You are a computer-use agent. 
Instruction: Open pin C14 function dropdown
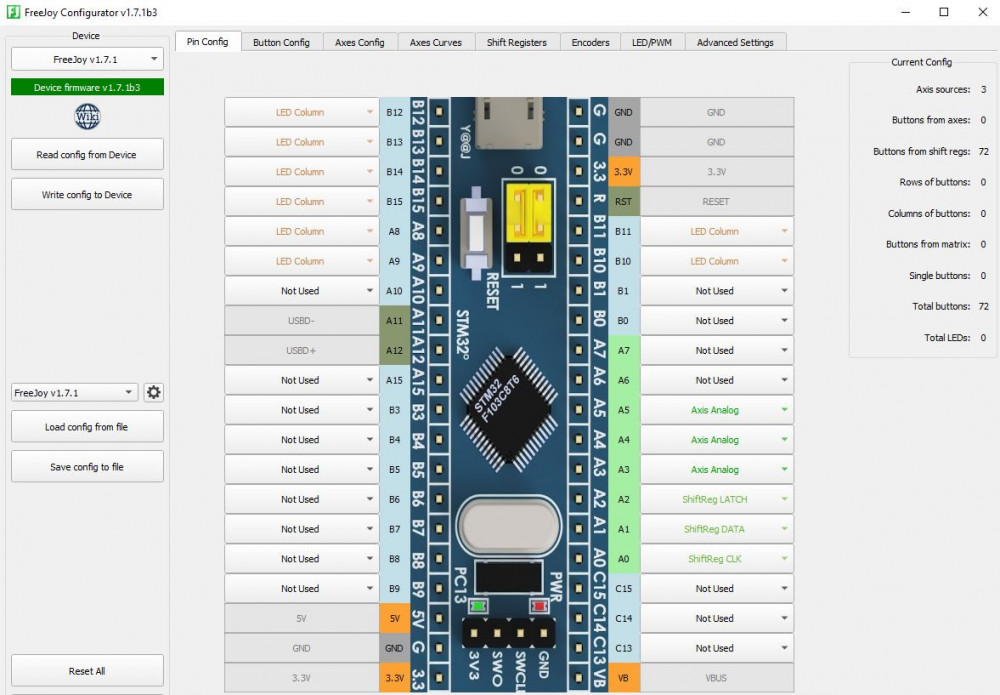tap(717, 618)
